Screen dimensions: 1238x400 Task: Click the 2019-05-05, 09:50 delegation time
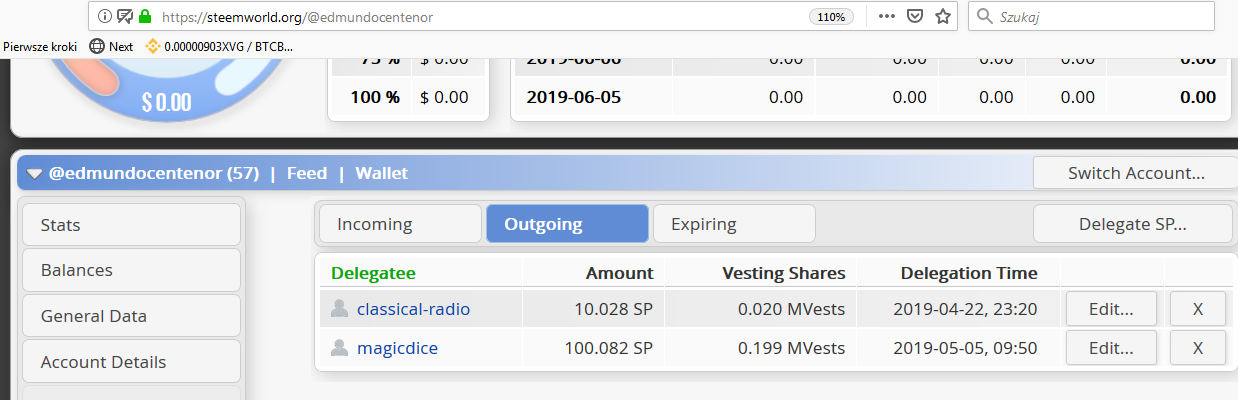965,348
